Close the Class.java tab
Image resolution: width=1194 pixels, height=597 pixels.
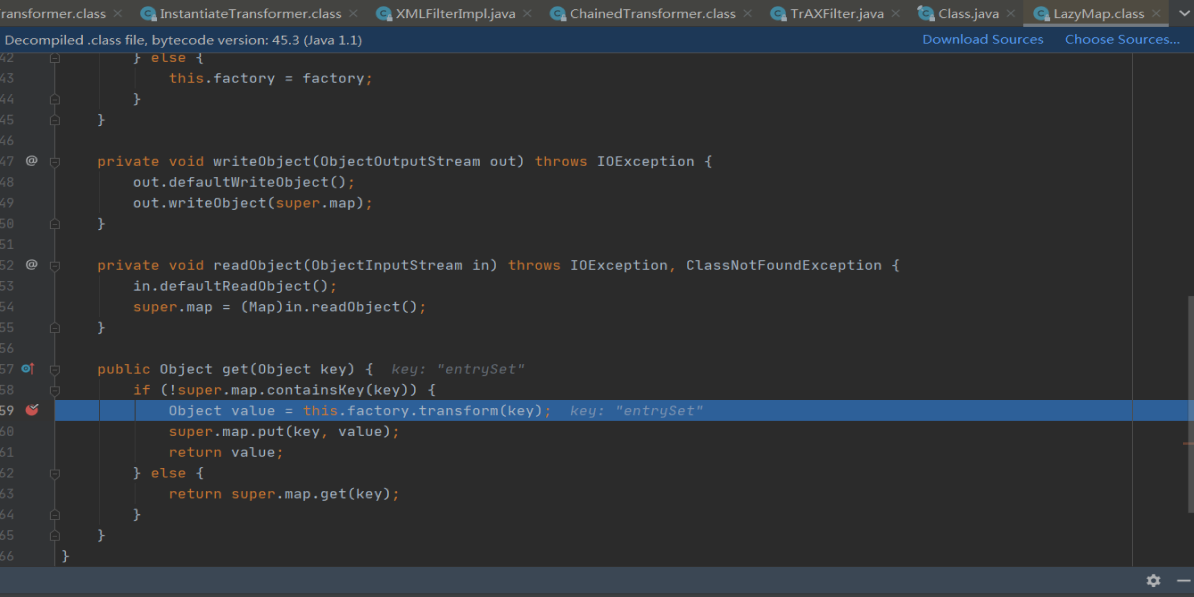pyautogui.click(x=1010, y=14)
